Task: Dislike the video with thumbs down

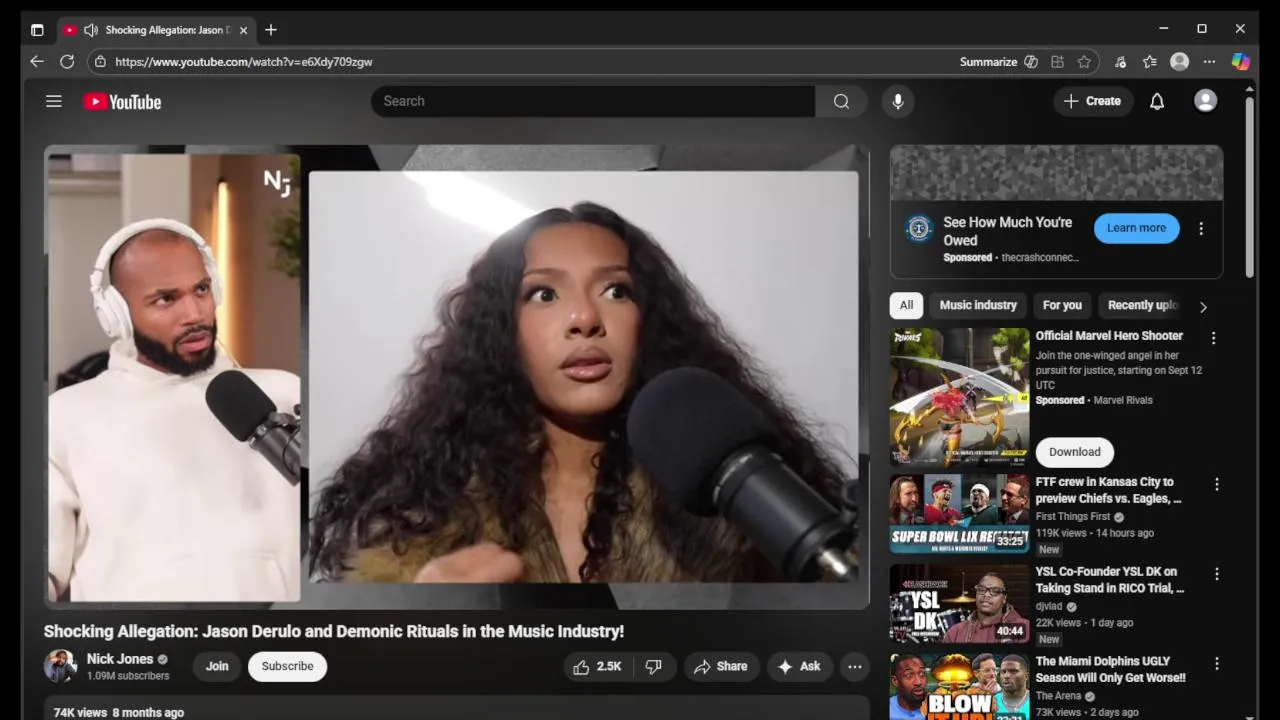Action: click(654, 666)
